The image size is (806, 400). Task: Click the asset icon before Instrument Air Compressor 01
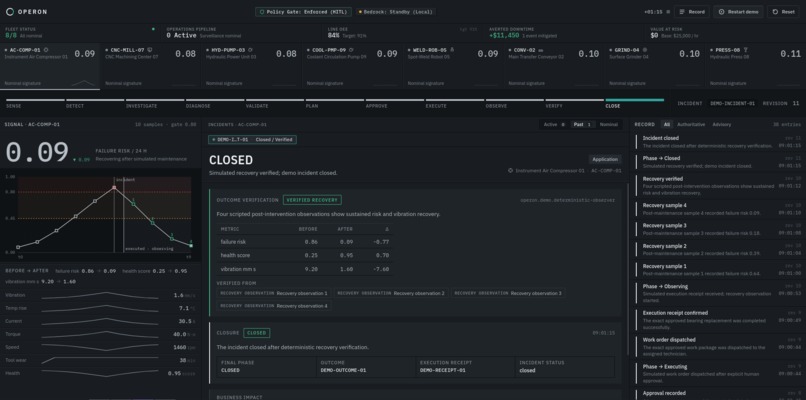pos(510,170)
